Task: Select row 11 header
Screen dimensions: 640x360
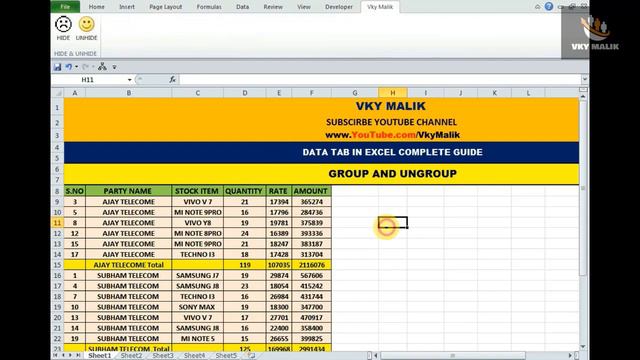Action: tap(58, 223)
